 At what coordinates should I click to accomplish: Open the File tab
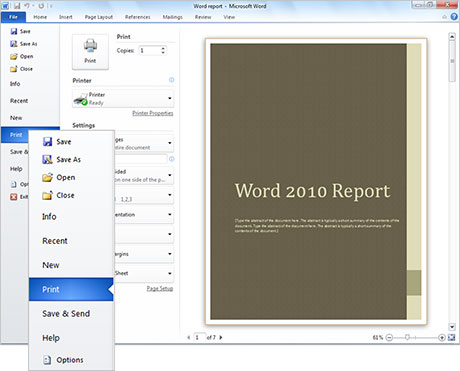13,17
